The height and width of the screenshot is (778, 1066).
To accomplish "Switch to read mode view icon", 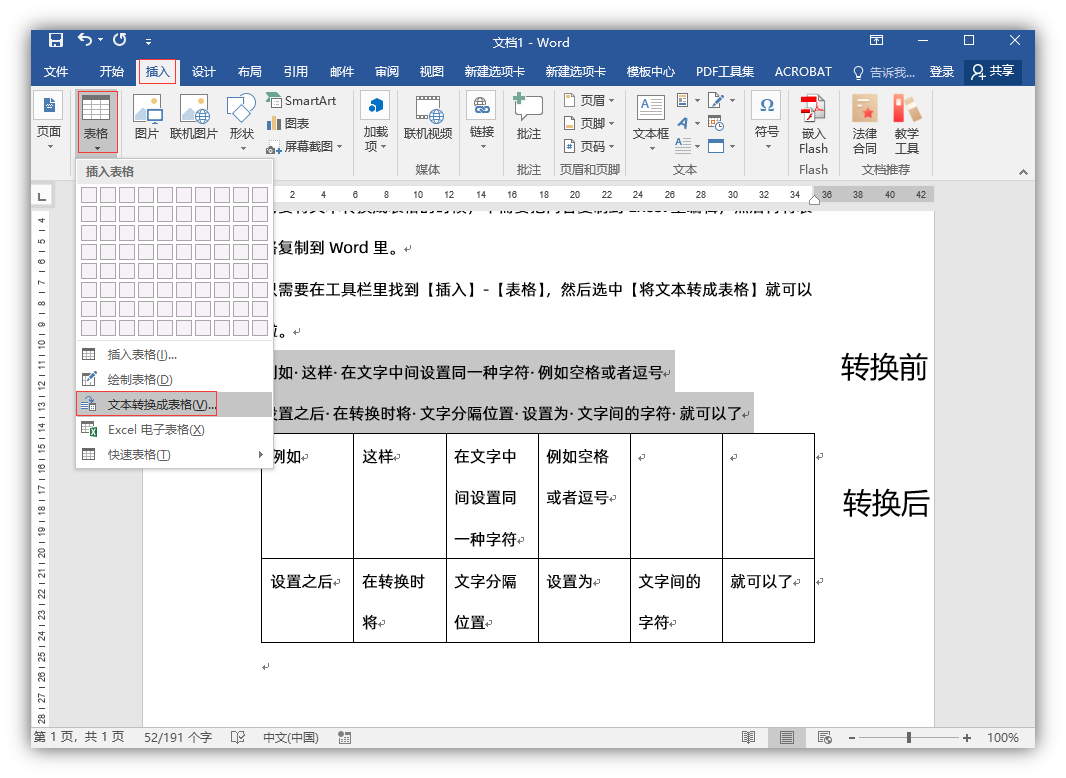I will click(x=748, y=737).
